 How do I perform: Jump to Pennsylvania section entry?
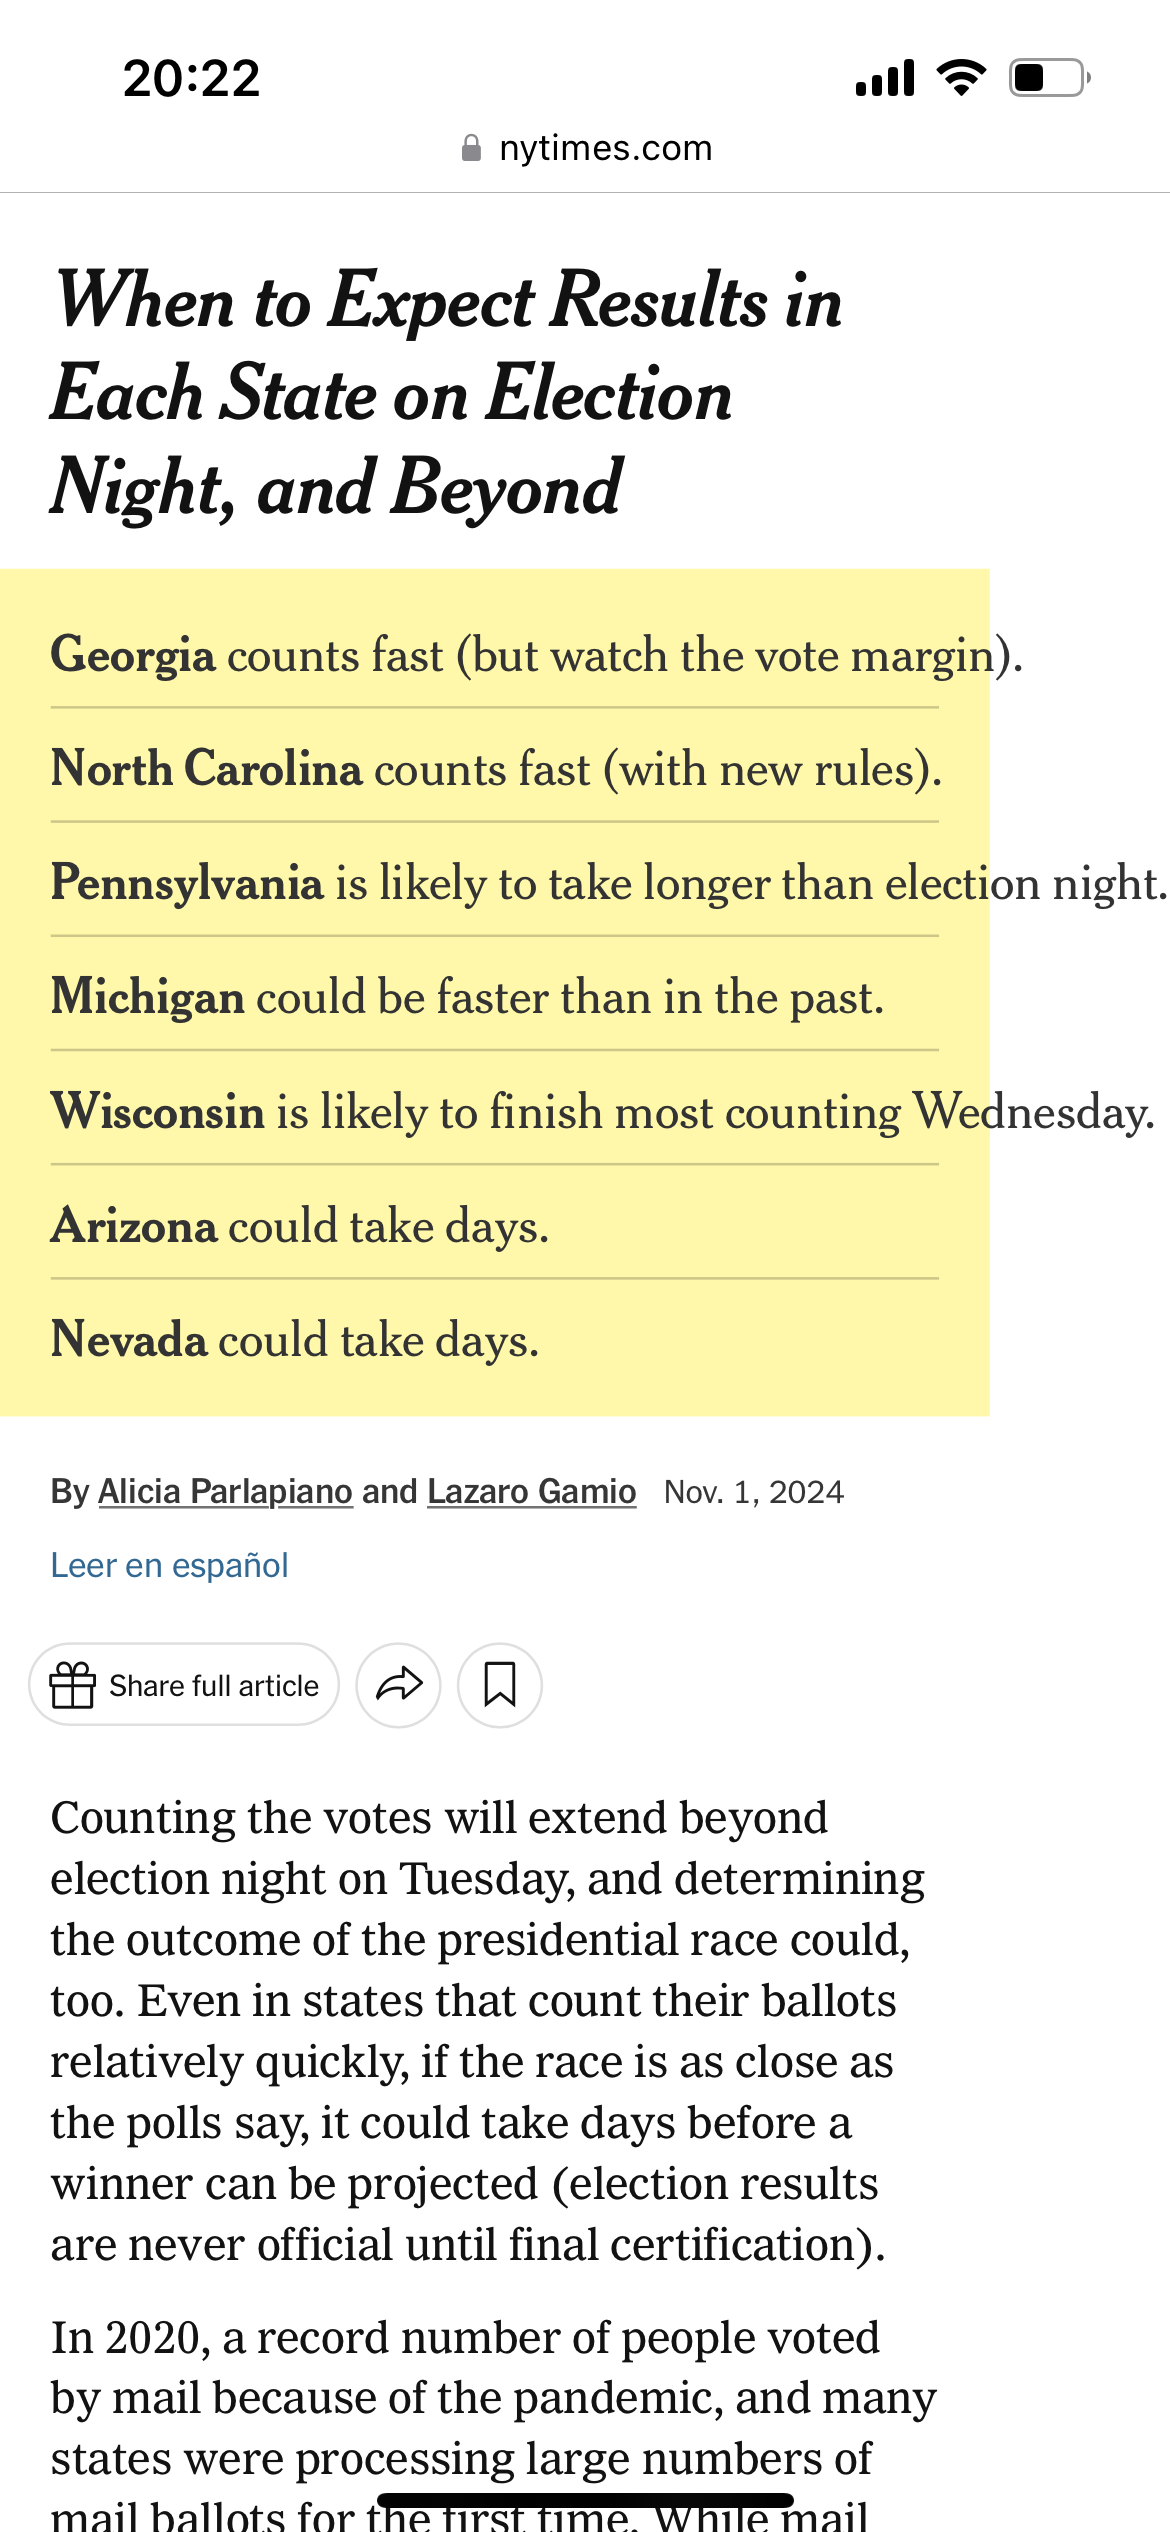609,883
